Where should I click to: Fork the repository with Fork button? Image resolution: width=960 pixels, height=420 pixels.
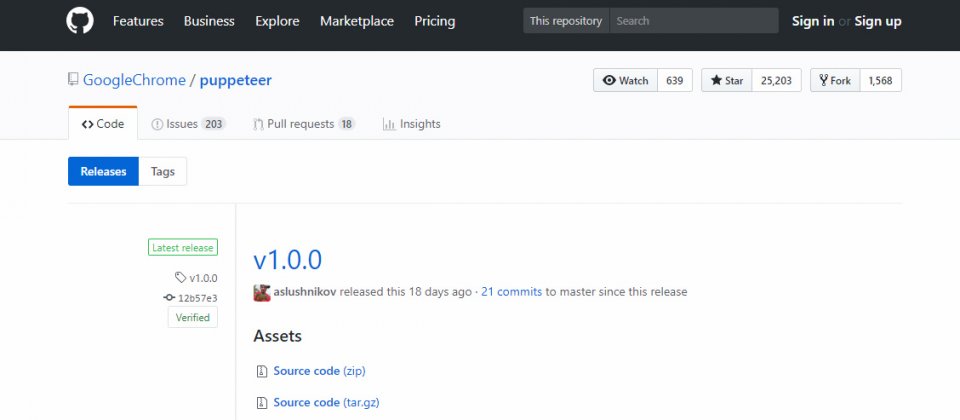tap(835, 80)
